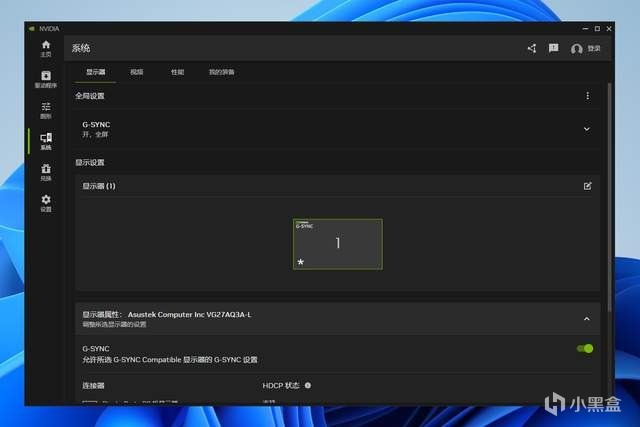Image resolution: width=640 pixels, height=427 pixels.
Task: Switch to the 性能 tab
Action: click(178, 72)
